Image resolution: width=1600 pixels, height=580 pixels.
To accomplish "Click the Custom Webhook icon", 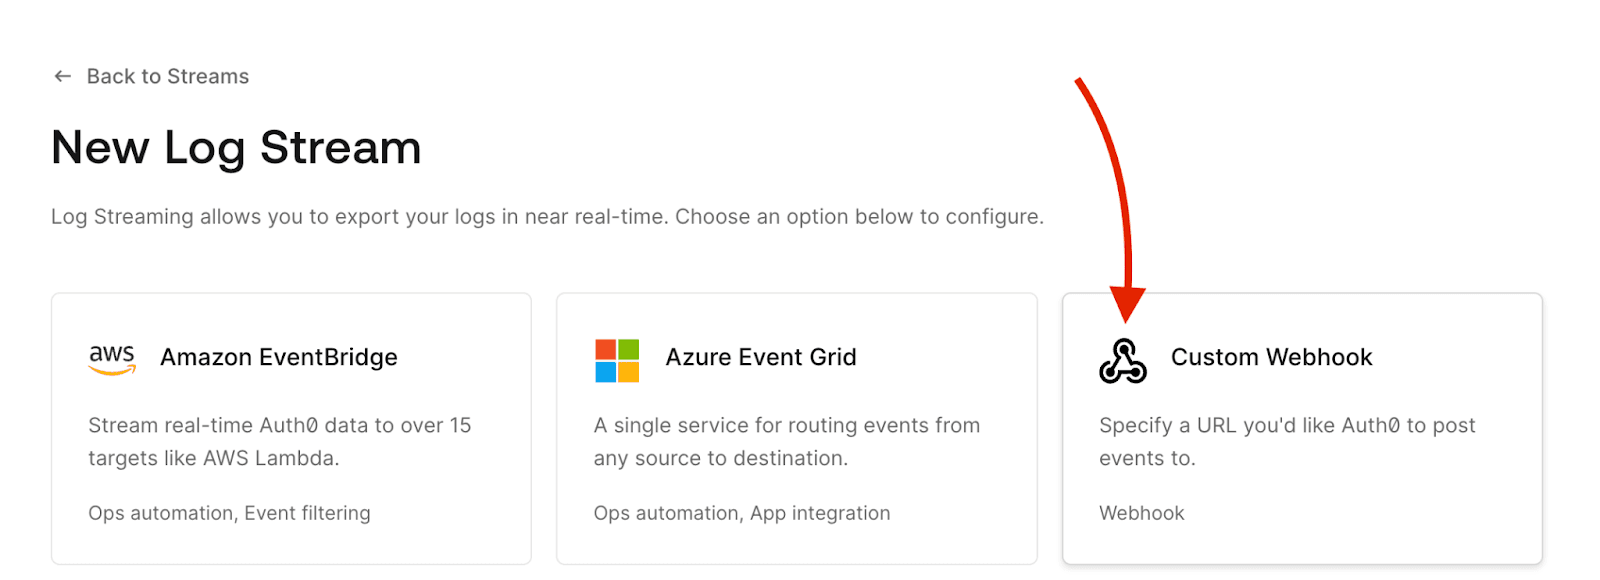I will point(1122,361).
